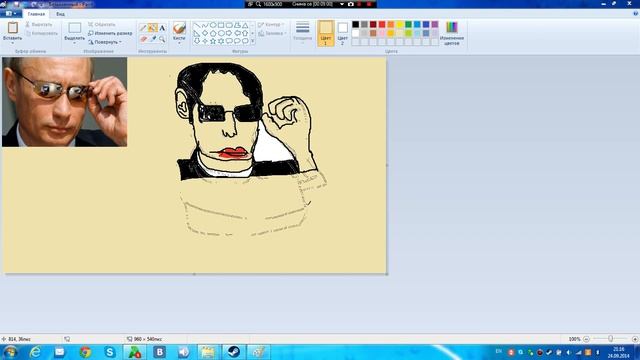Open the Изменение цветов edit colors dialog
The width and height of the screenshot is (640, 360).
(x=452, y=33)
